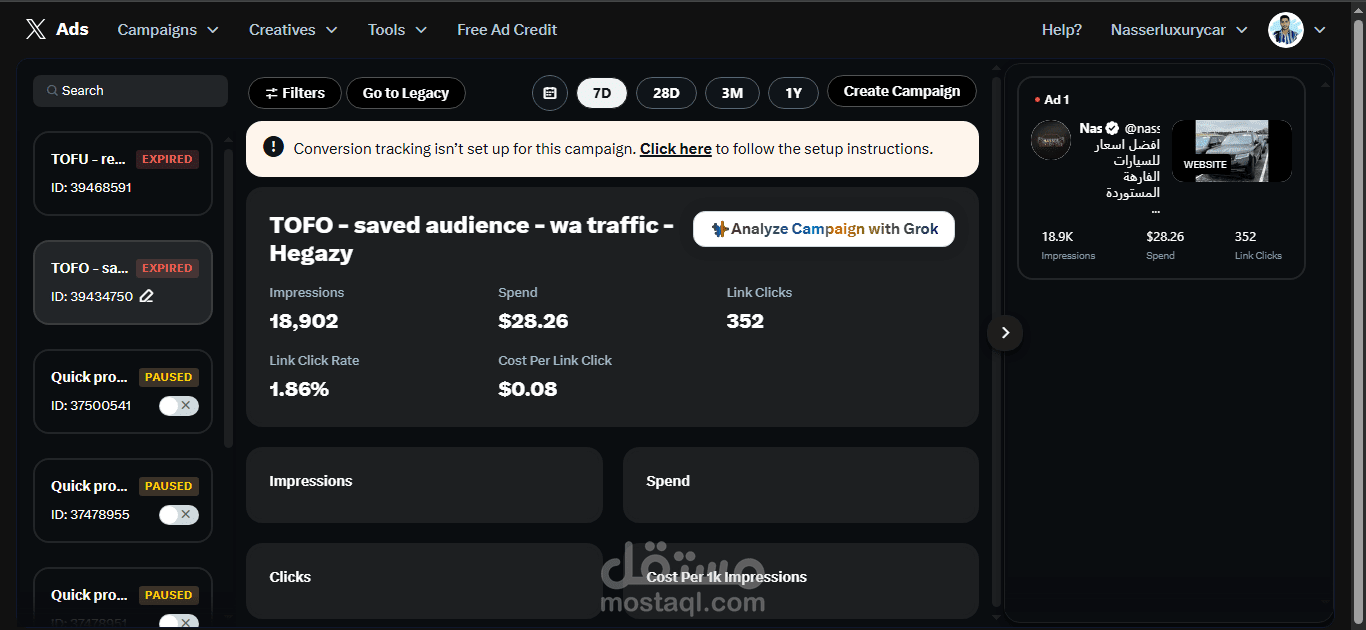1366x630 pixels.
Task: Open the Filters button
Action: click(295, 93)
